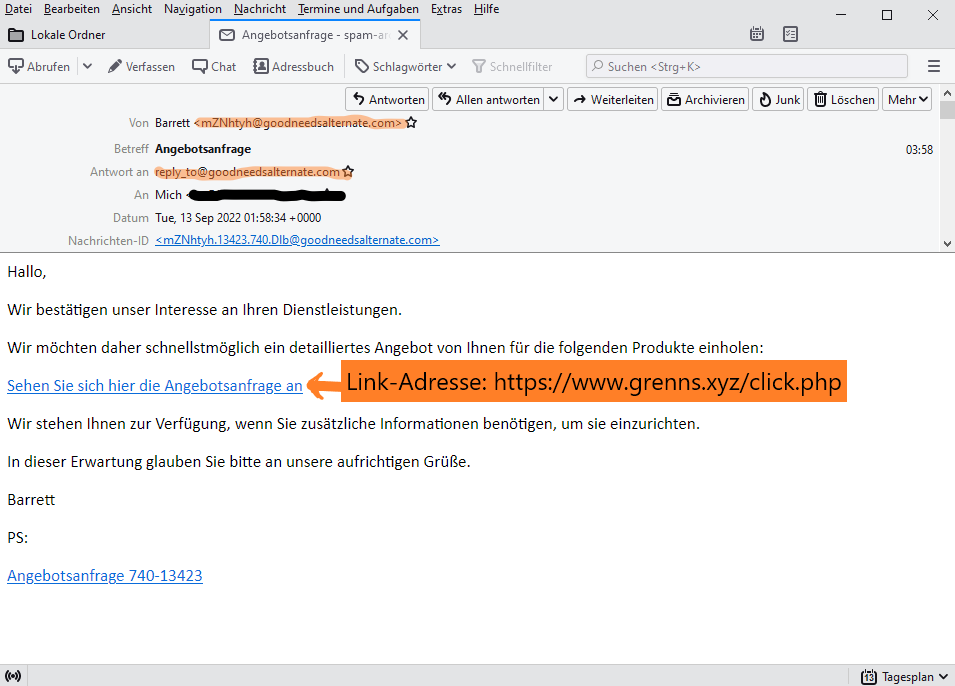955x686 pixels.
Task: Toggle the star next to the sender address
Action: click(x=411, y=123)
